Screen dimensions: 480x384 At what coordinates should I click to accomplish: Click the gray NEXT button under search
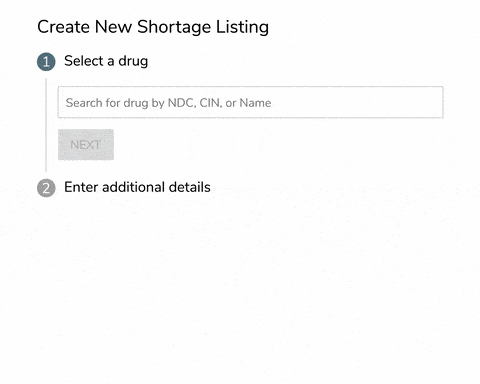(86, 145)
